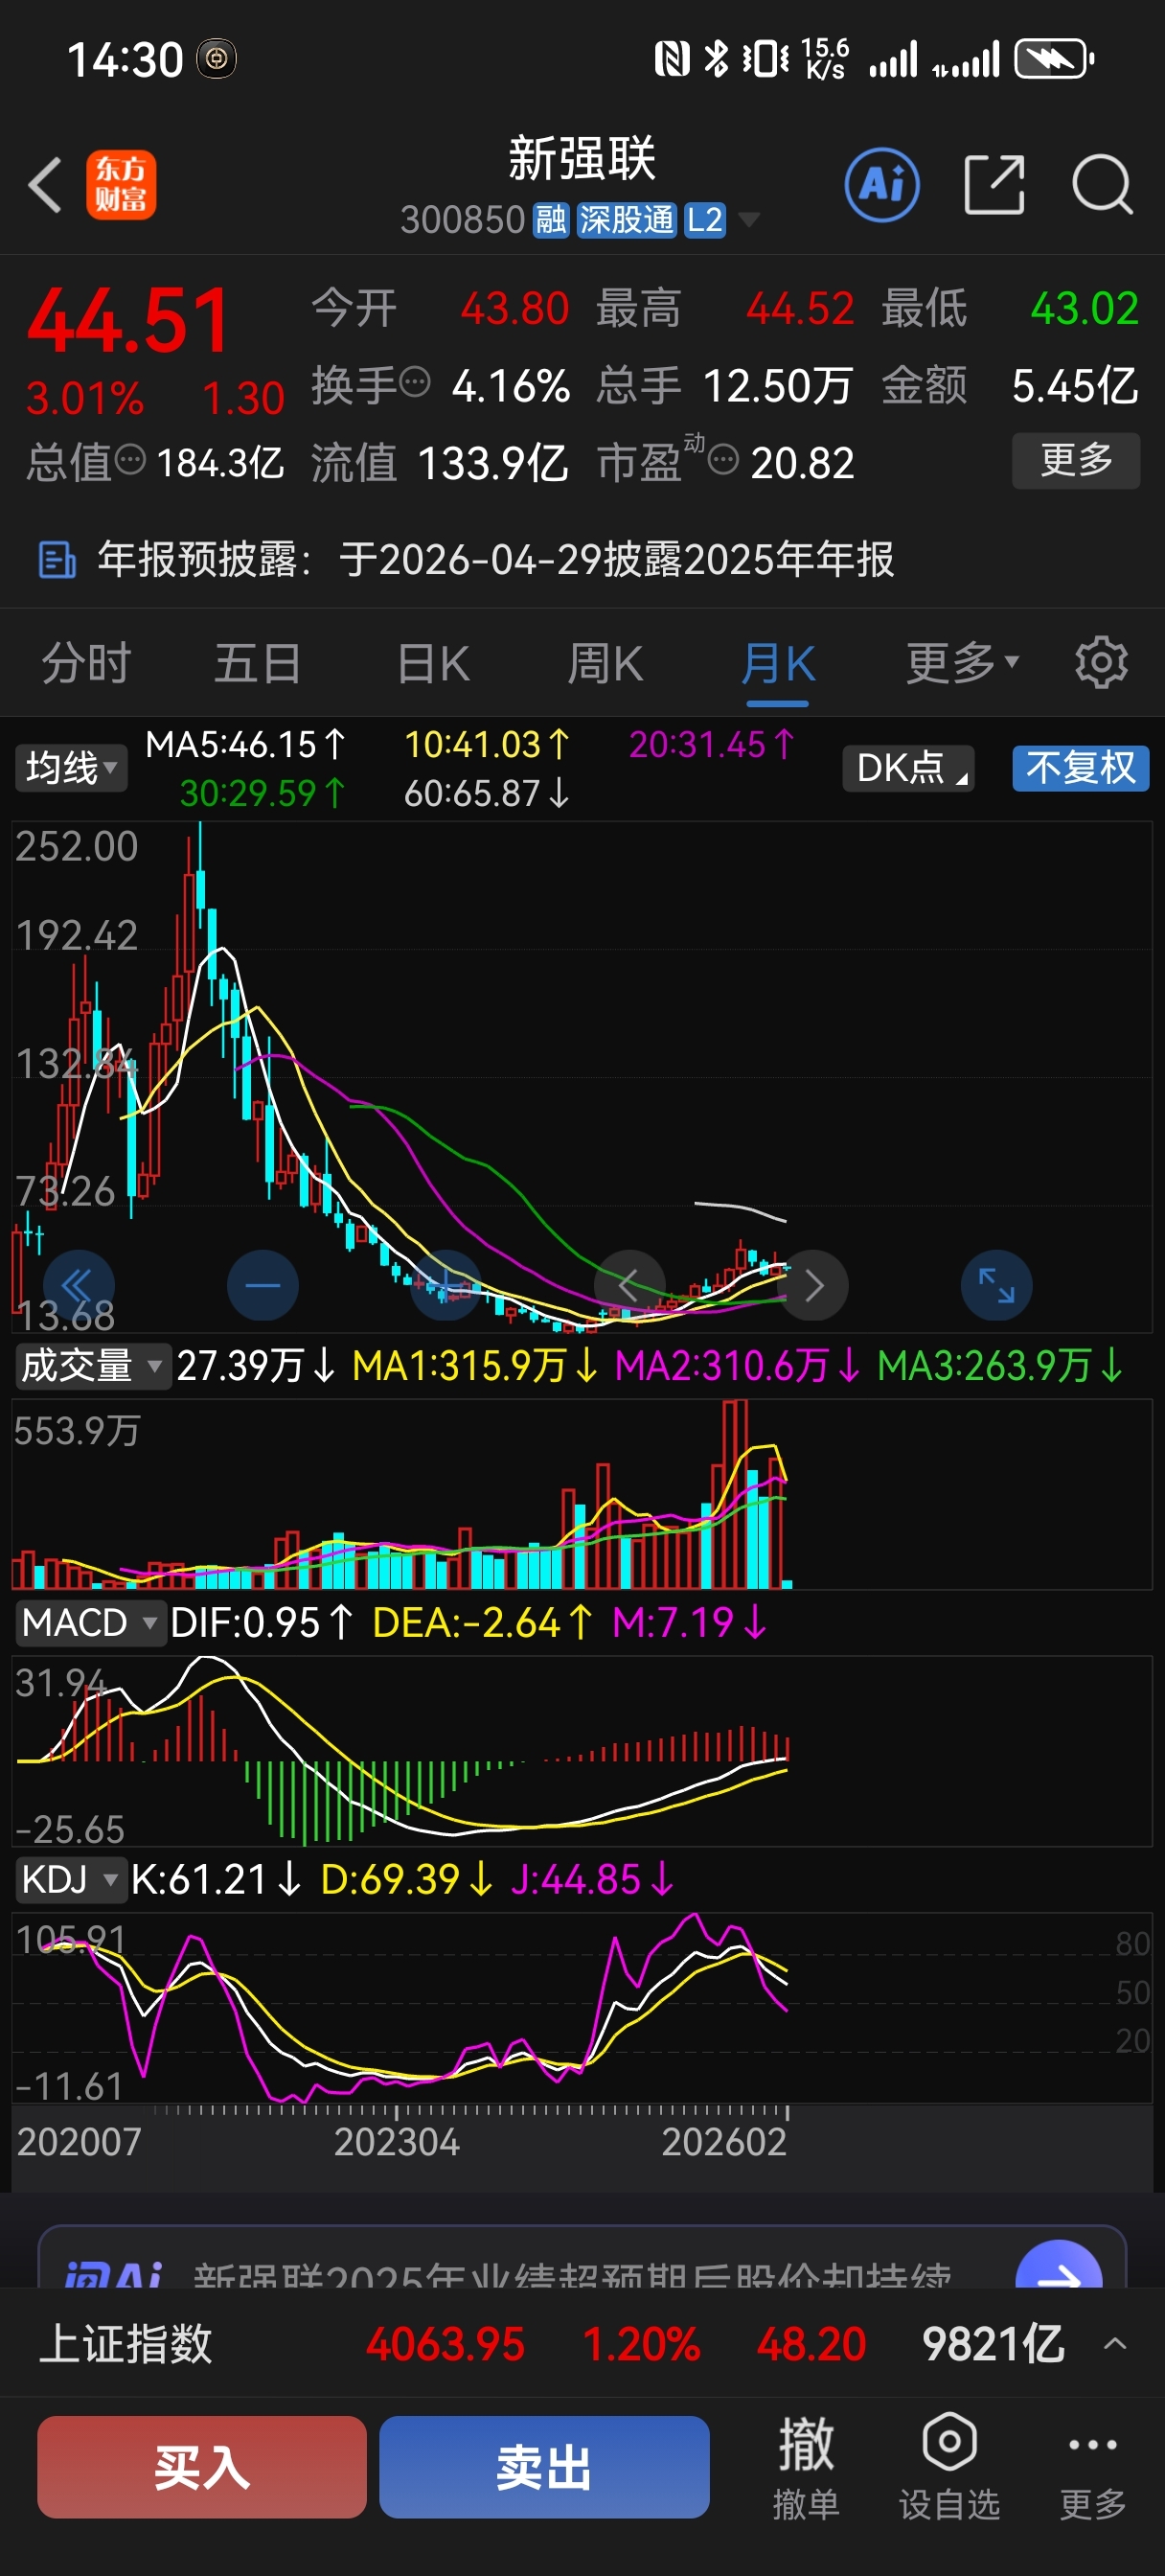The height and width of the screenshot is (2576, 1165).
Task: Move chart right one candle
Action: (814, 1285)
